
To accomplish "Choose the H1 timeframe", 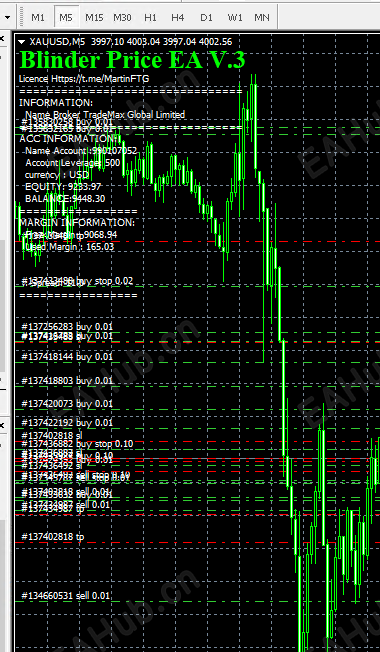I will [x=150, y=17].
